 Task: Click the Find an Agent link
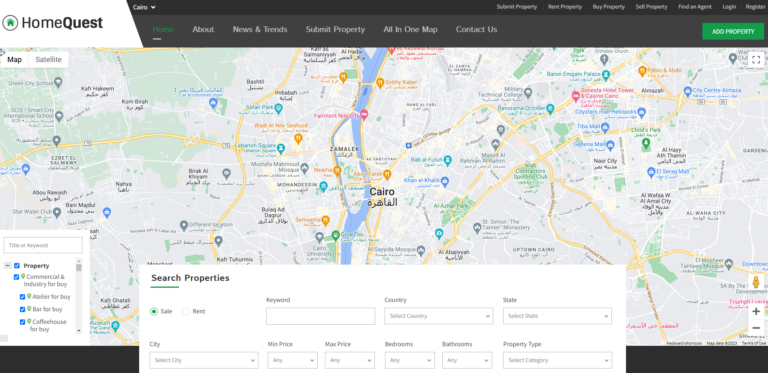(x=695, y=7)
